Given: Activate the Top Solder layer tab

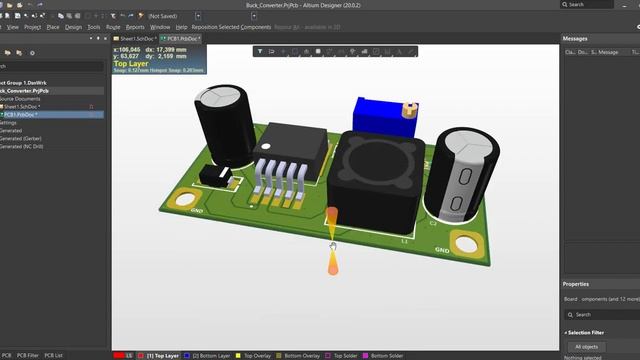Looking at the screenshot, I should (x=341, y=356).
